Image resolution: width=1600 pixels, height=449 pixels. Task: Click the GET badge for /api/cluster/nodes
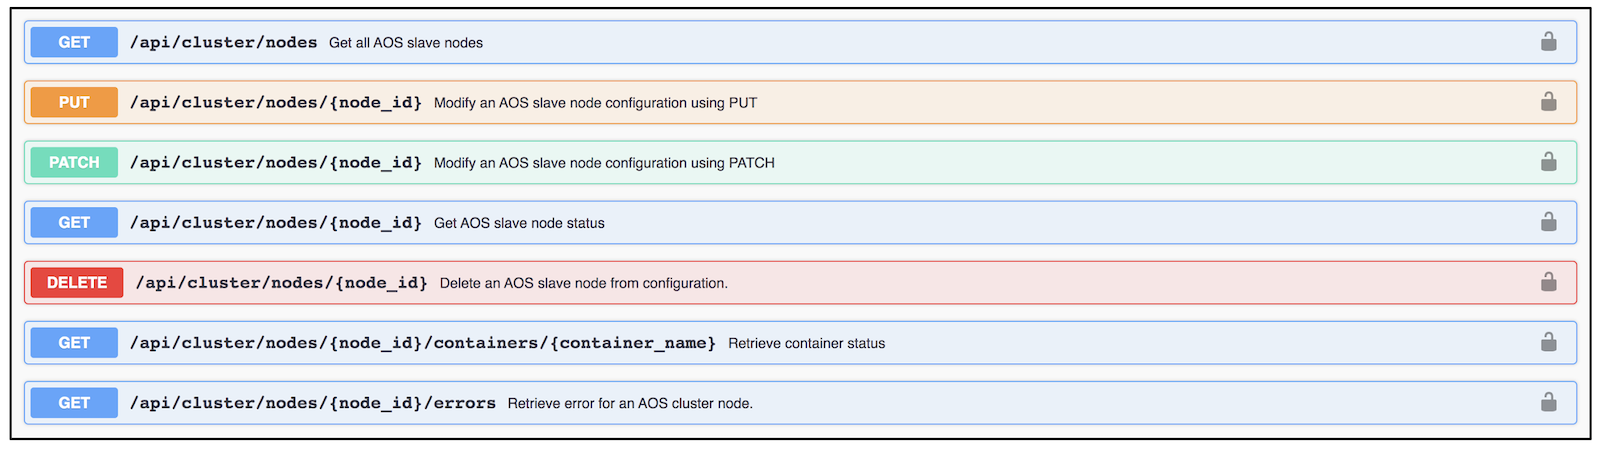pyautogui.click(x=74, y=42)
